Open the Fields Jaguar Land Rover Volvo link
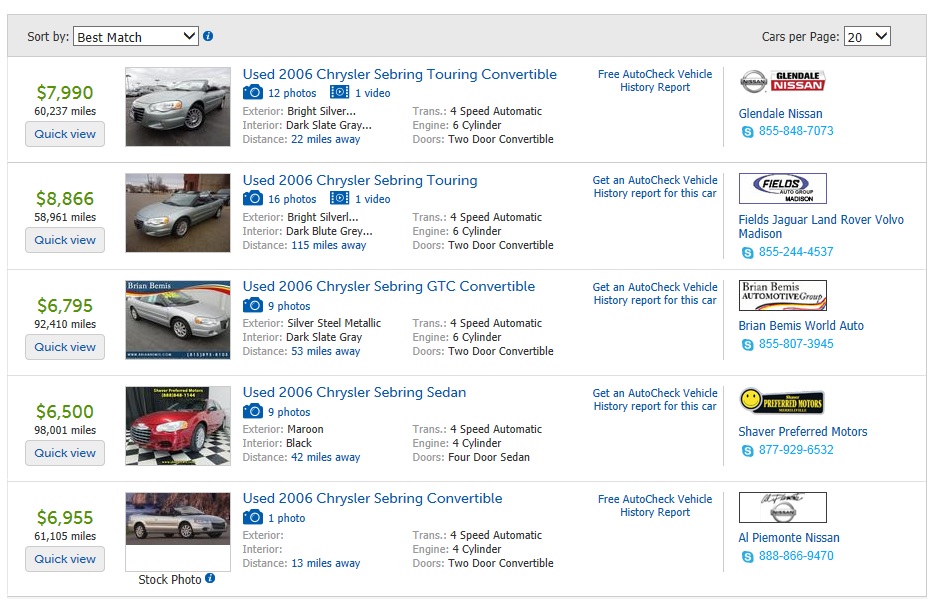The image size is (931, 599). tap(820, 227)
